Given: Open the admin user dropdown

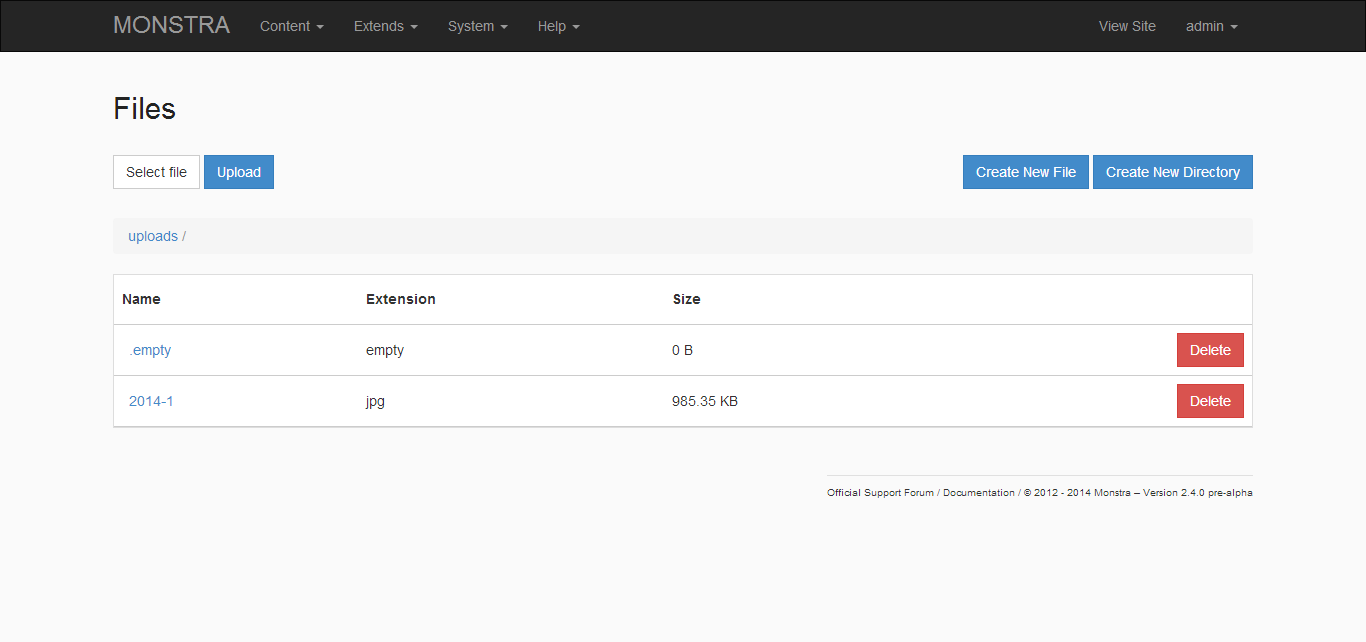Looking at the screenshot, I should 1211,27.
